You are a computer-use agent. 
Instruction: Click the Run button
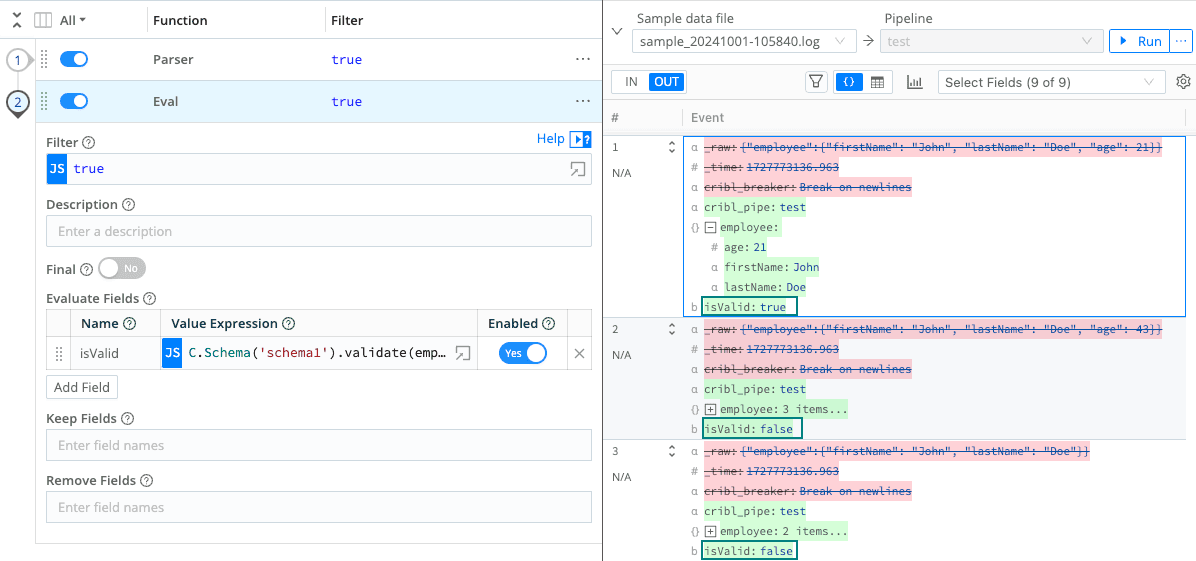(1139, 41)
